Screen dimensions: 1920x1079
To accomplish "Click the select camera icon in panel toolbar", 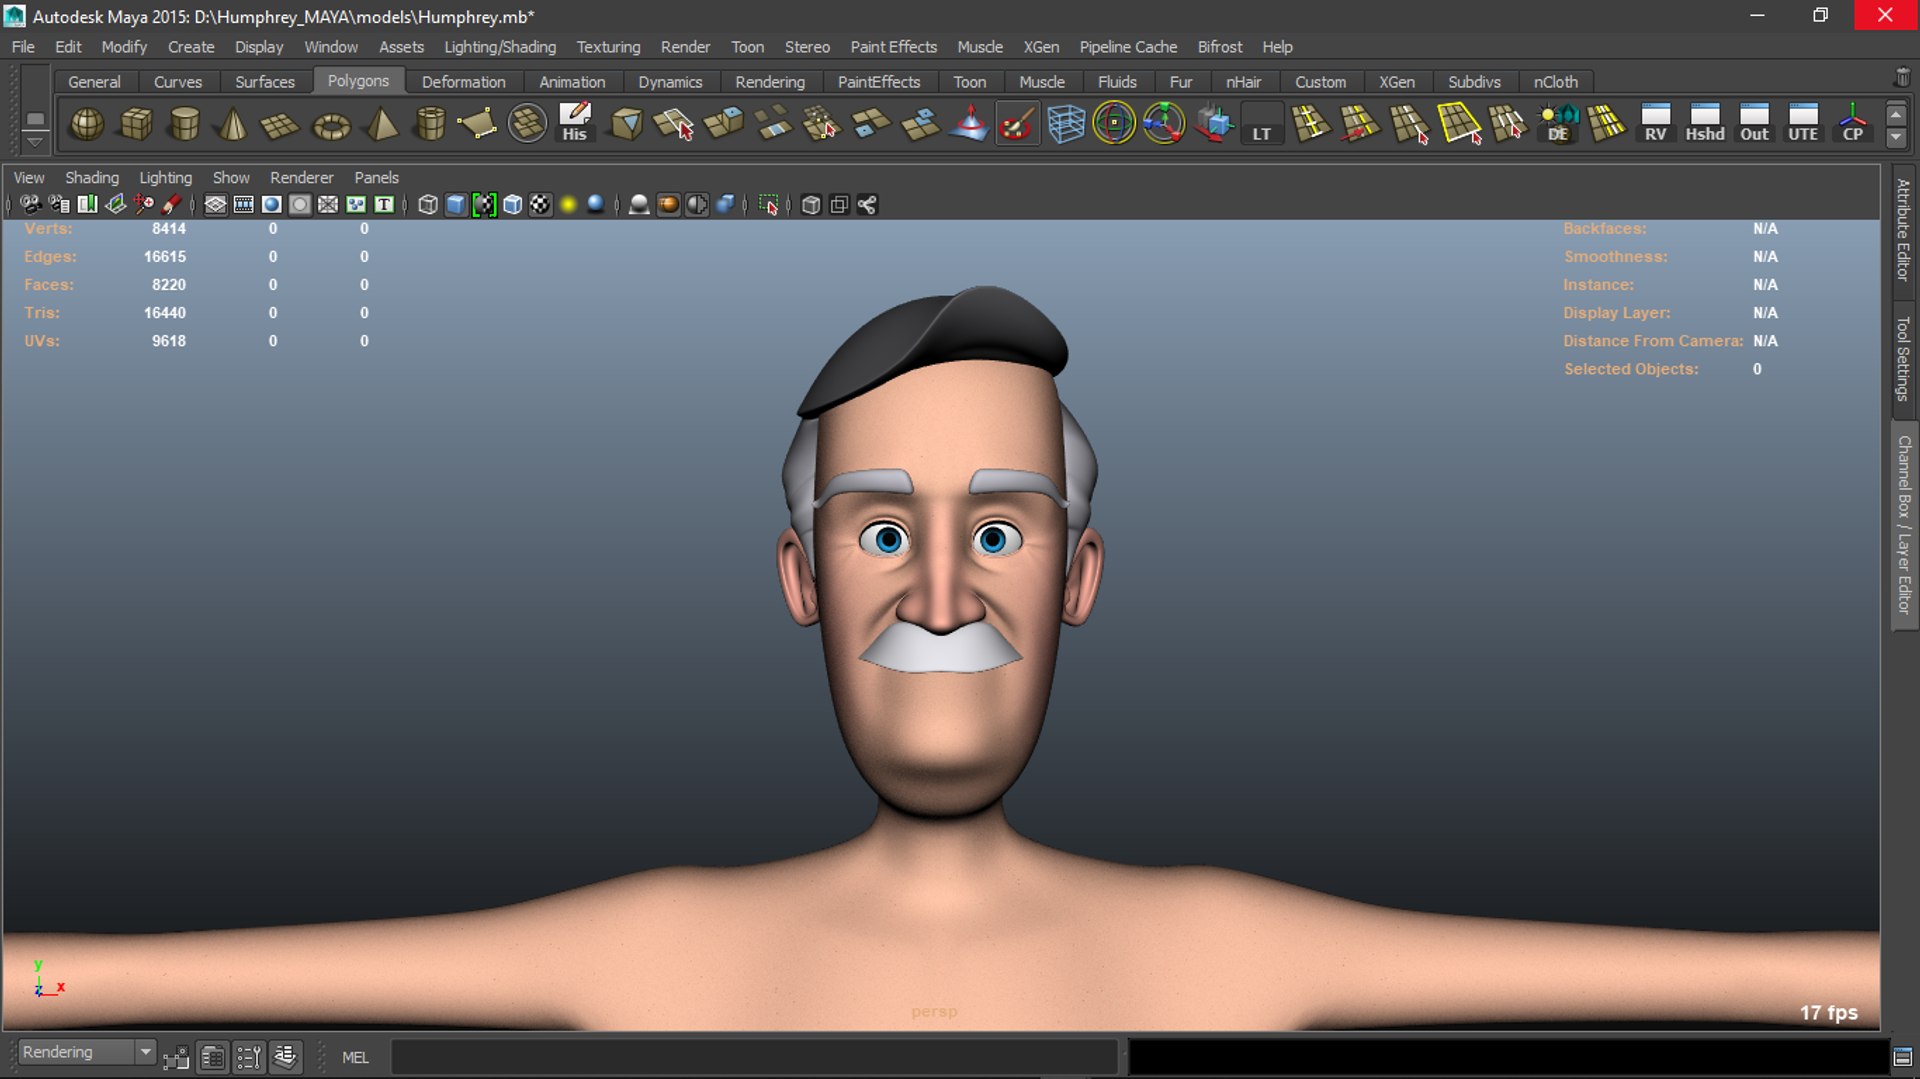I will [31, 205].
